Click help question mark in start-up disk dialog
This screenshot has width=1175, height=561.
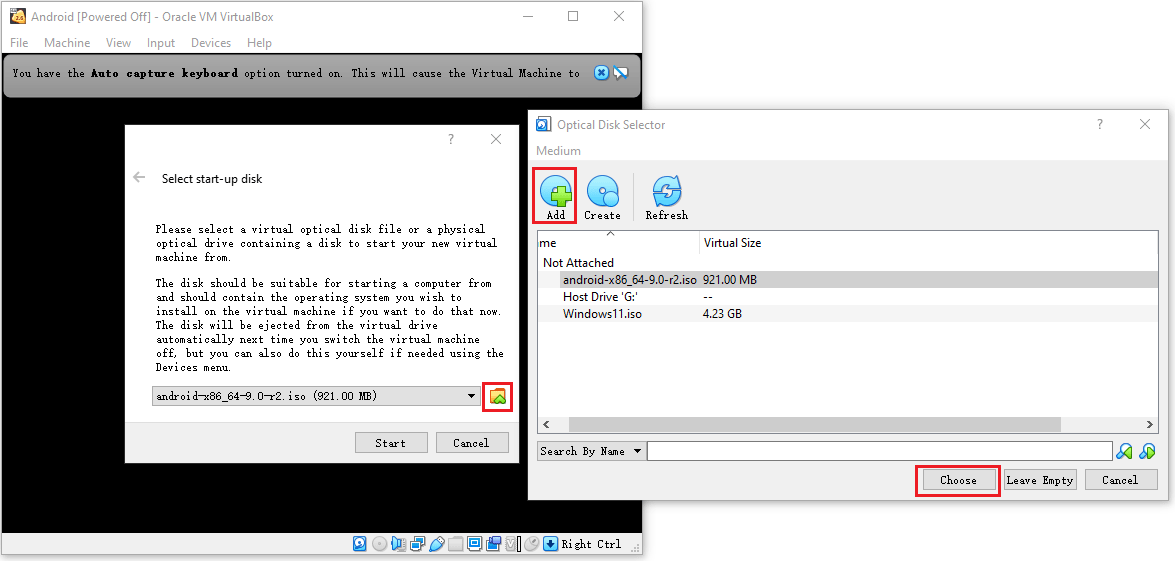[451, 139]
